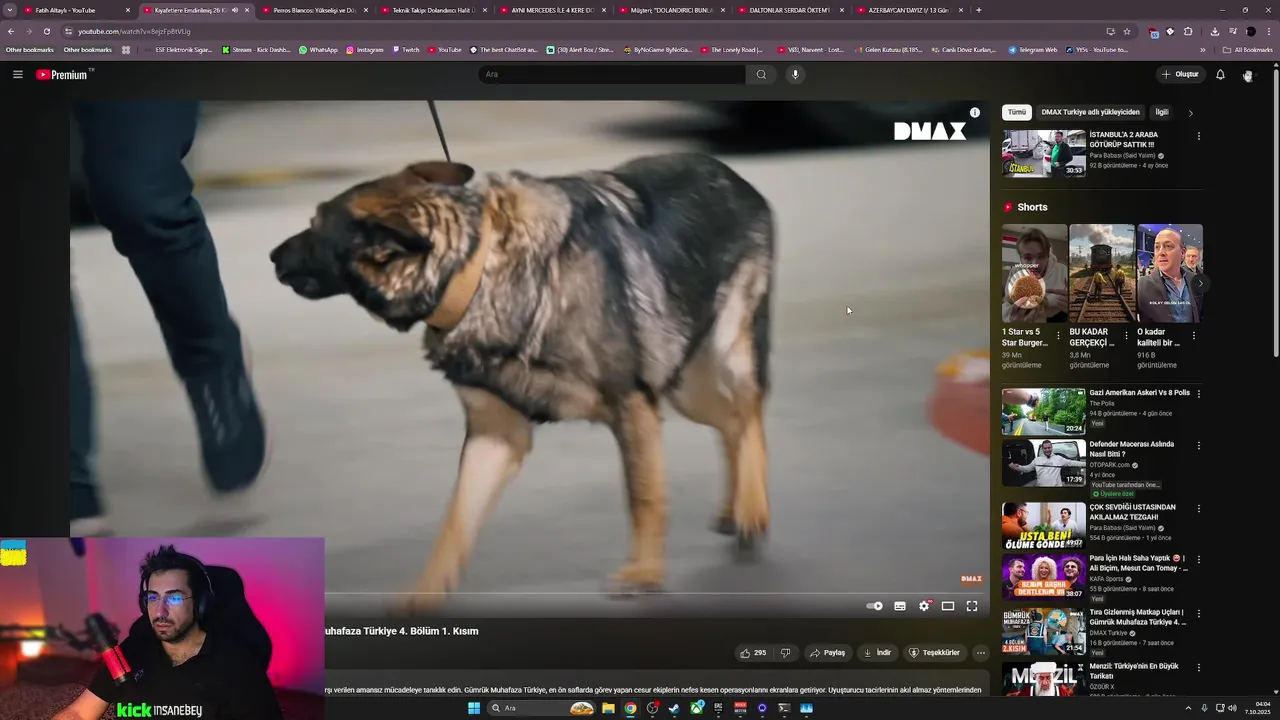
Task: Open the 1 Star vs 5 Star Burger short
Action: [x=1034, y=273]
